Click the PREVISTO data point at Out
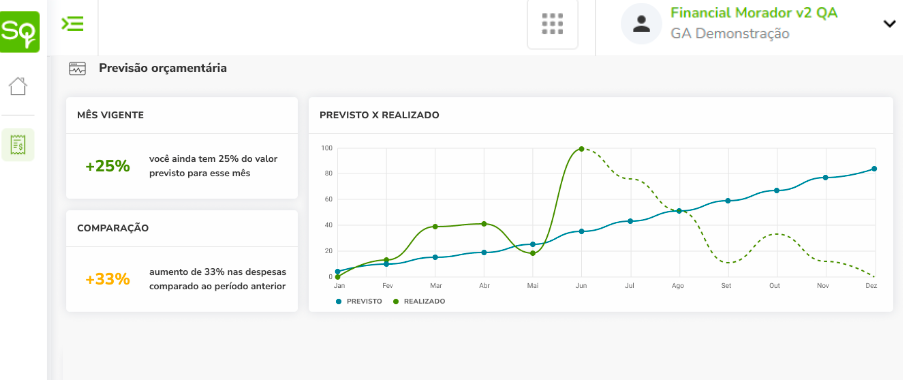 coord(776,190)
